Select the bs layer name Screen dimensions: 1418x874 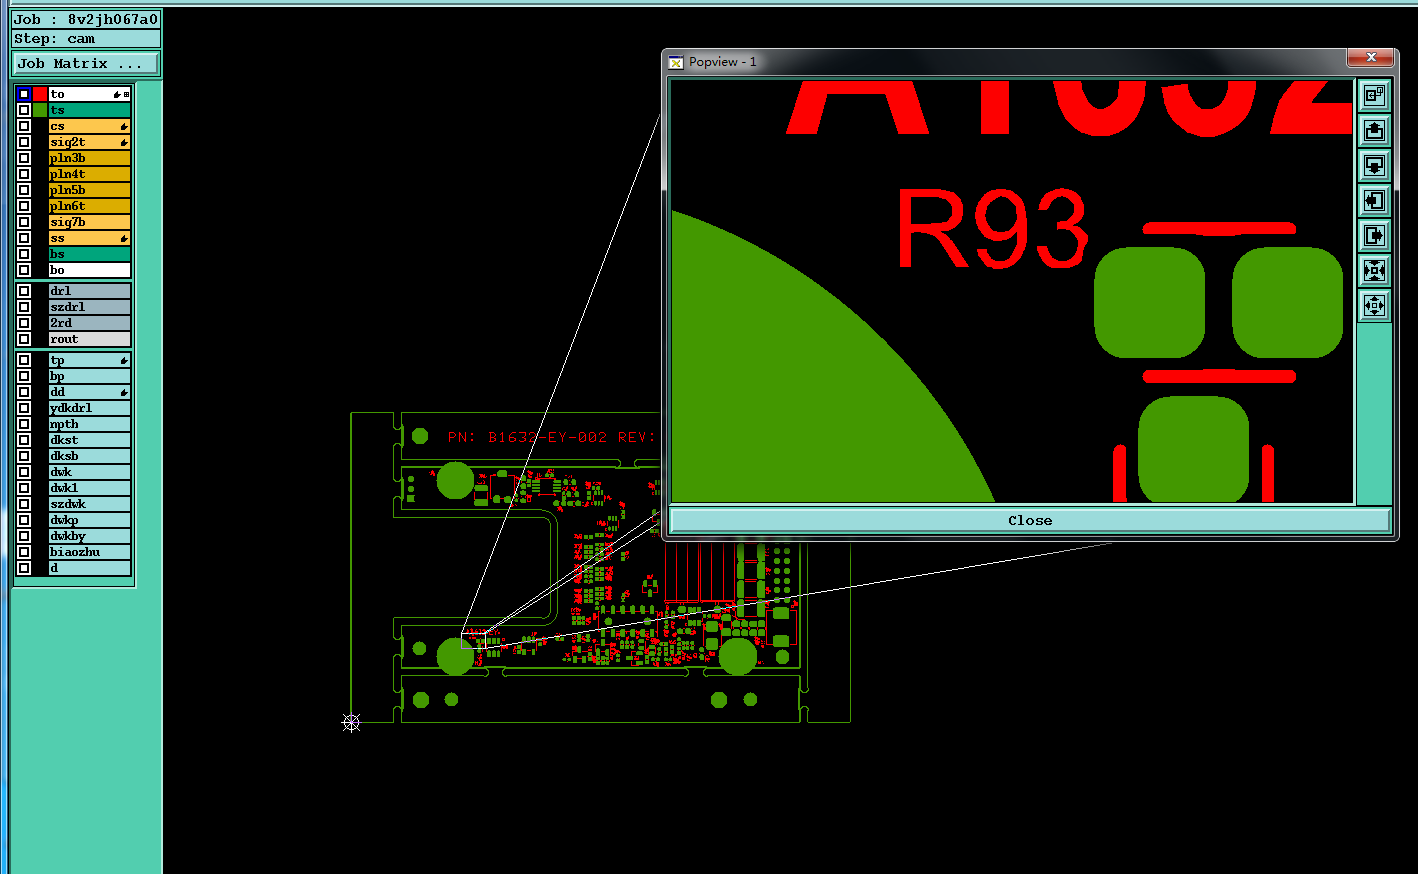pyautogui.click(x=90, y=254)
